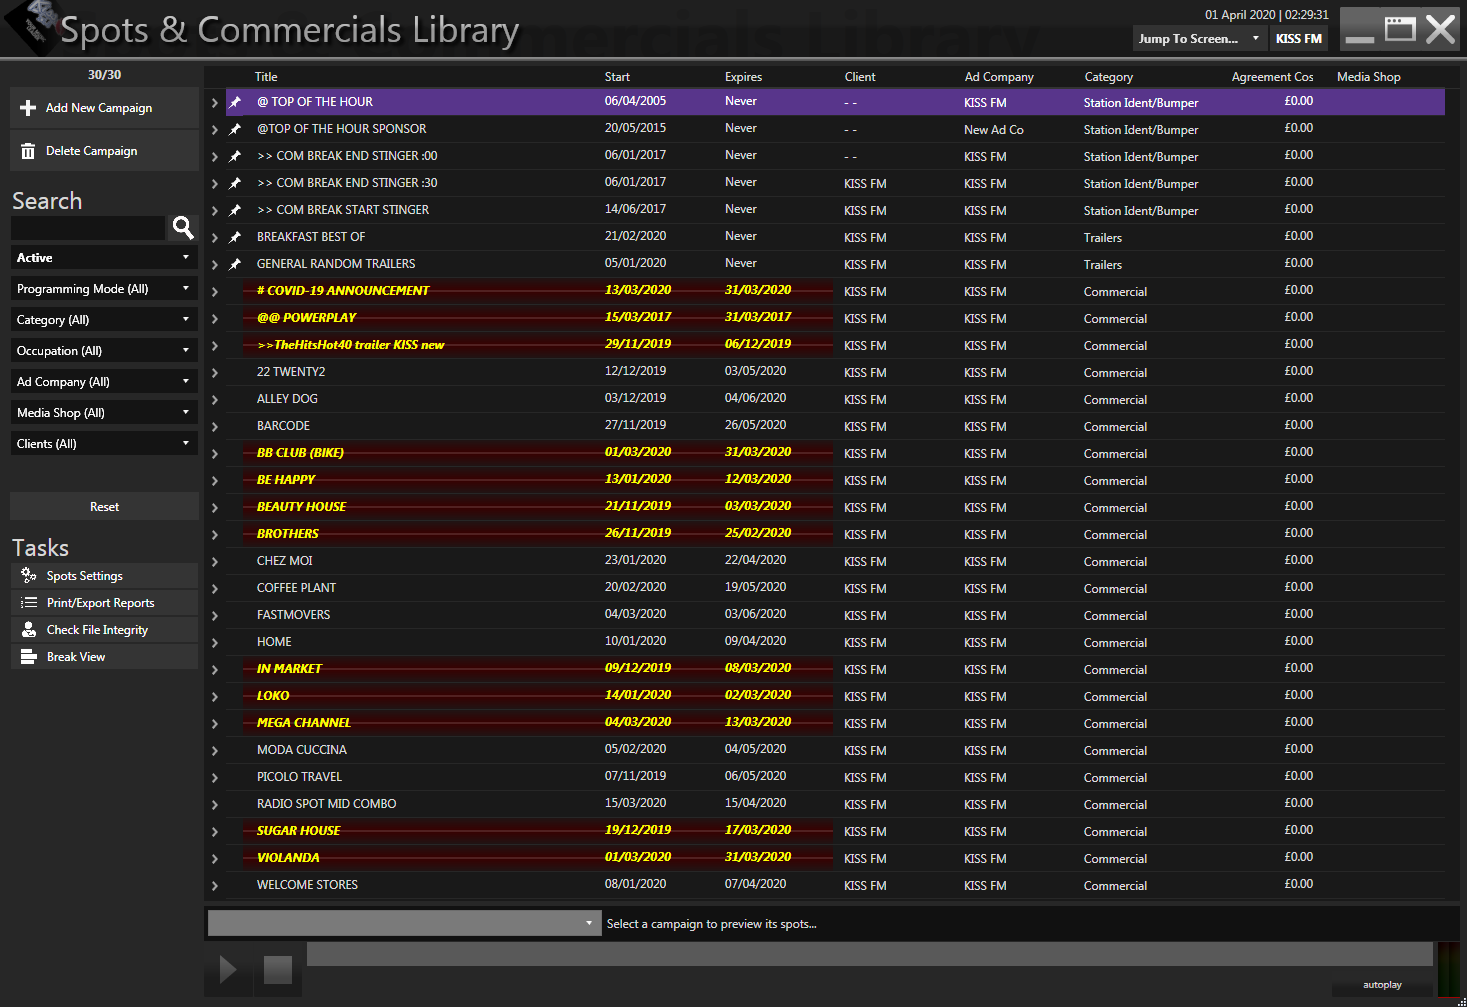The width and height of the screenshot is (1467, 1007).
Task: Click the campaign search input field
Action: click(x=88, y=228)
